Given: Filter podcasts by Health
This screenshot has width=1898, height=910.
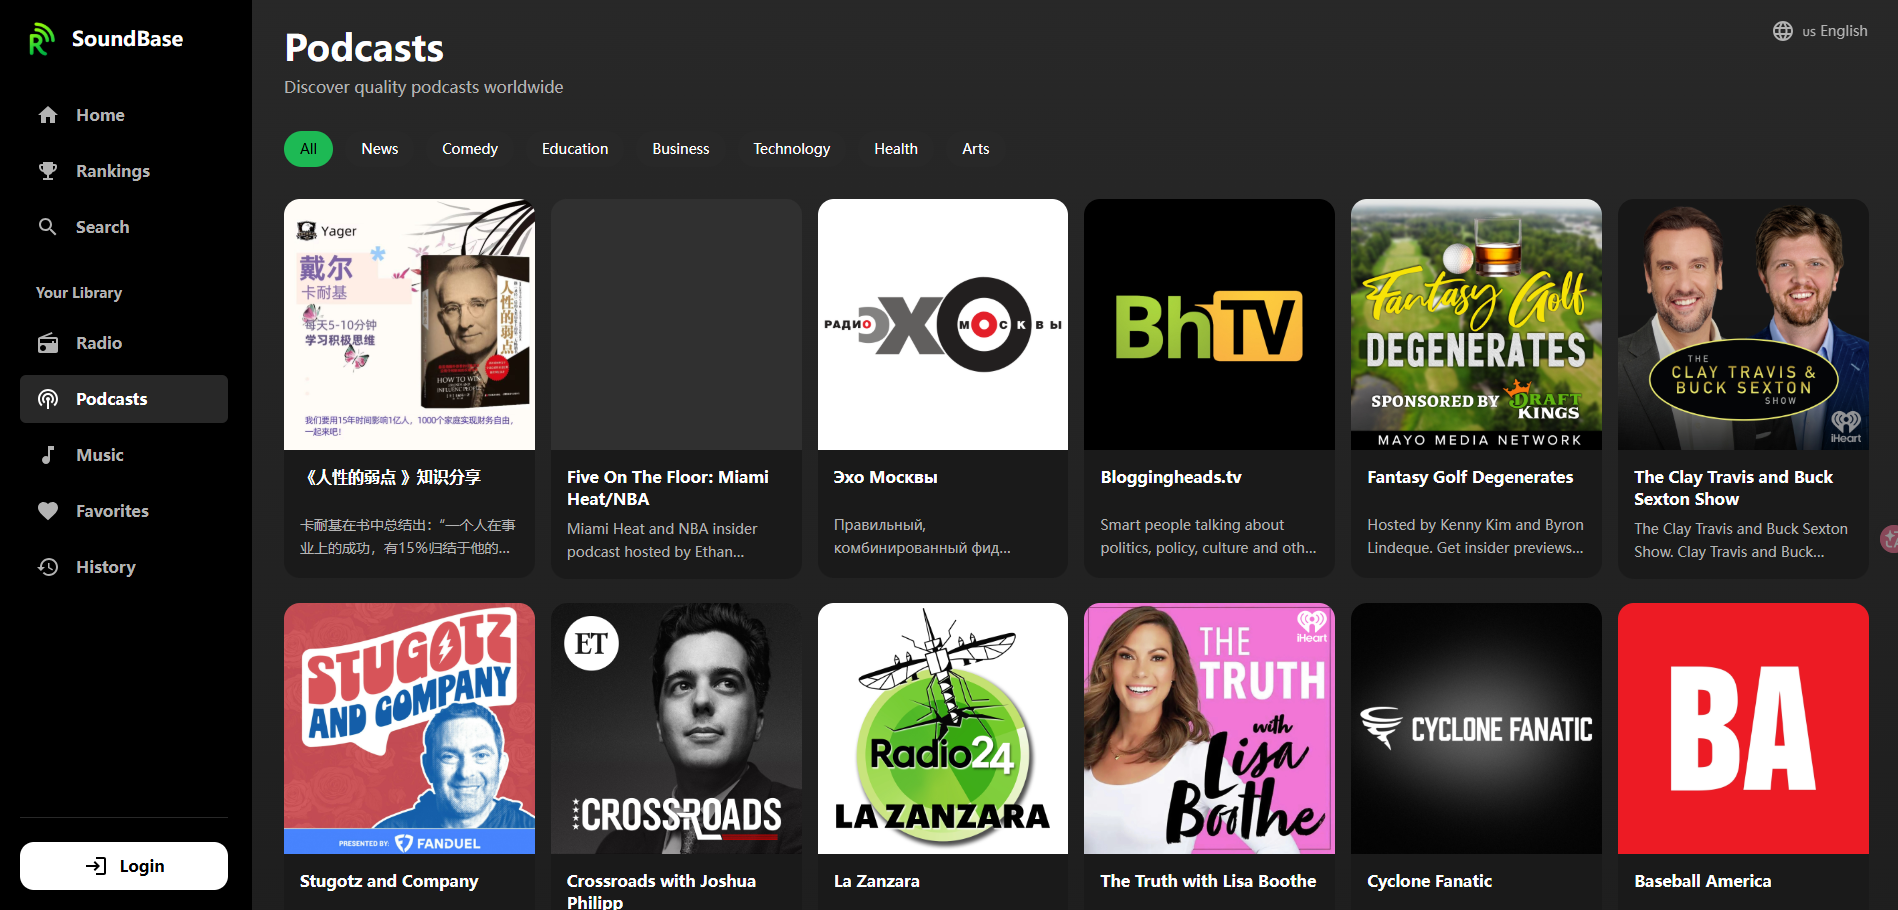Looking at the screenshot, I should coord(896,149).
